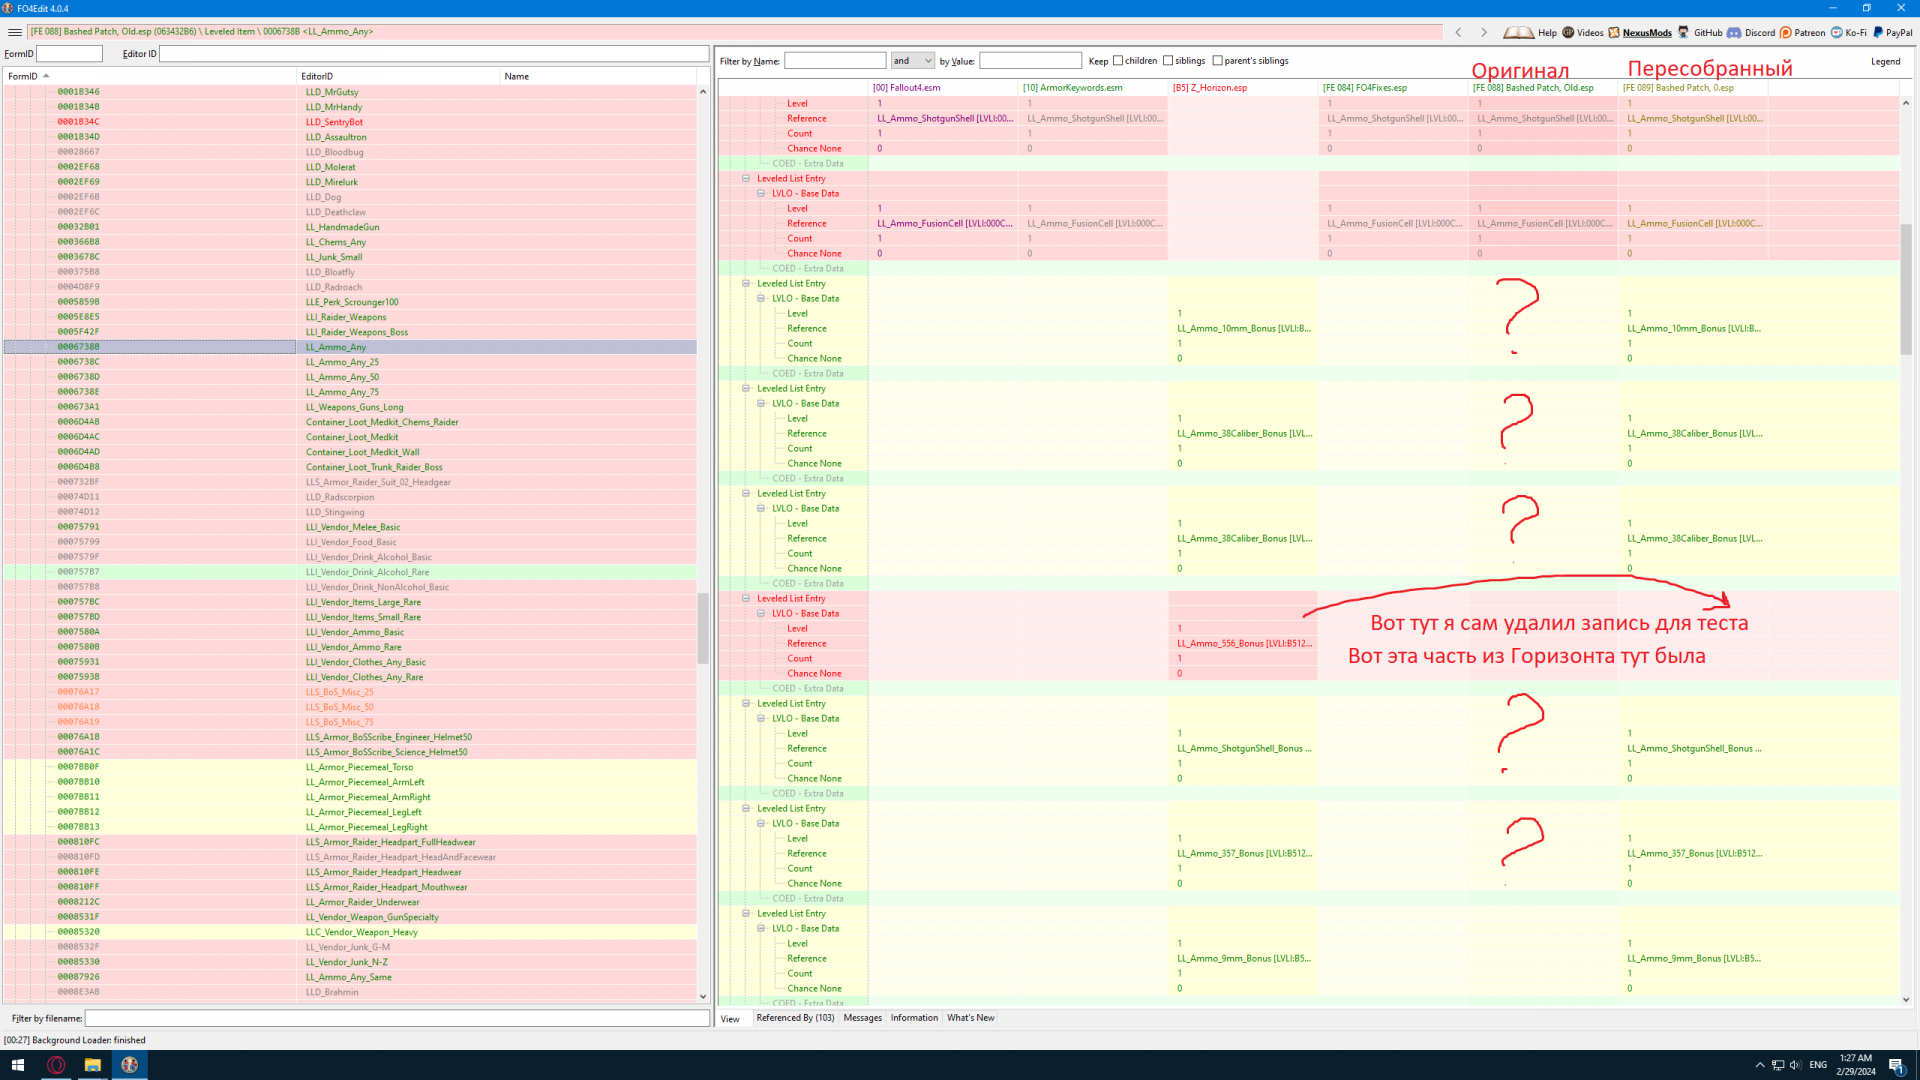Click the Legend button
Screen dimensions: 1920x1080
(1885, 61)
